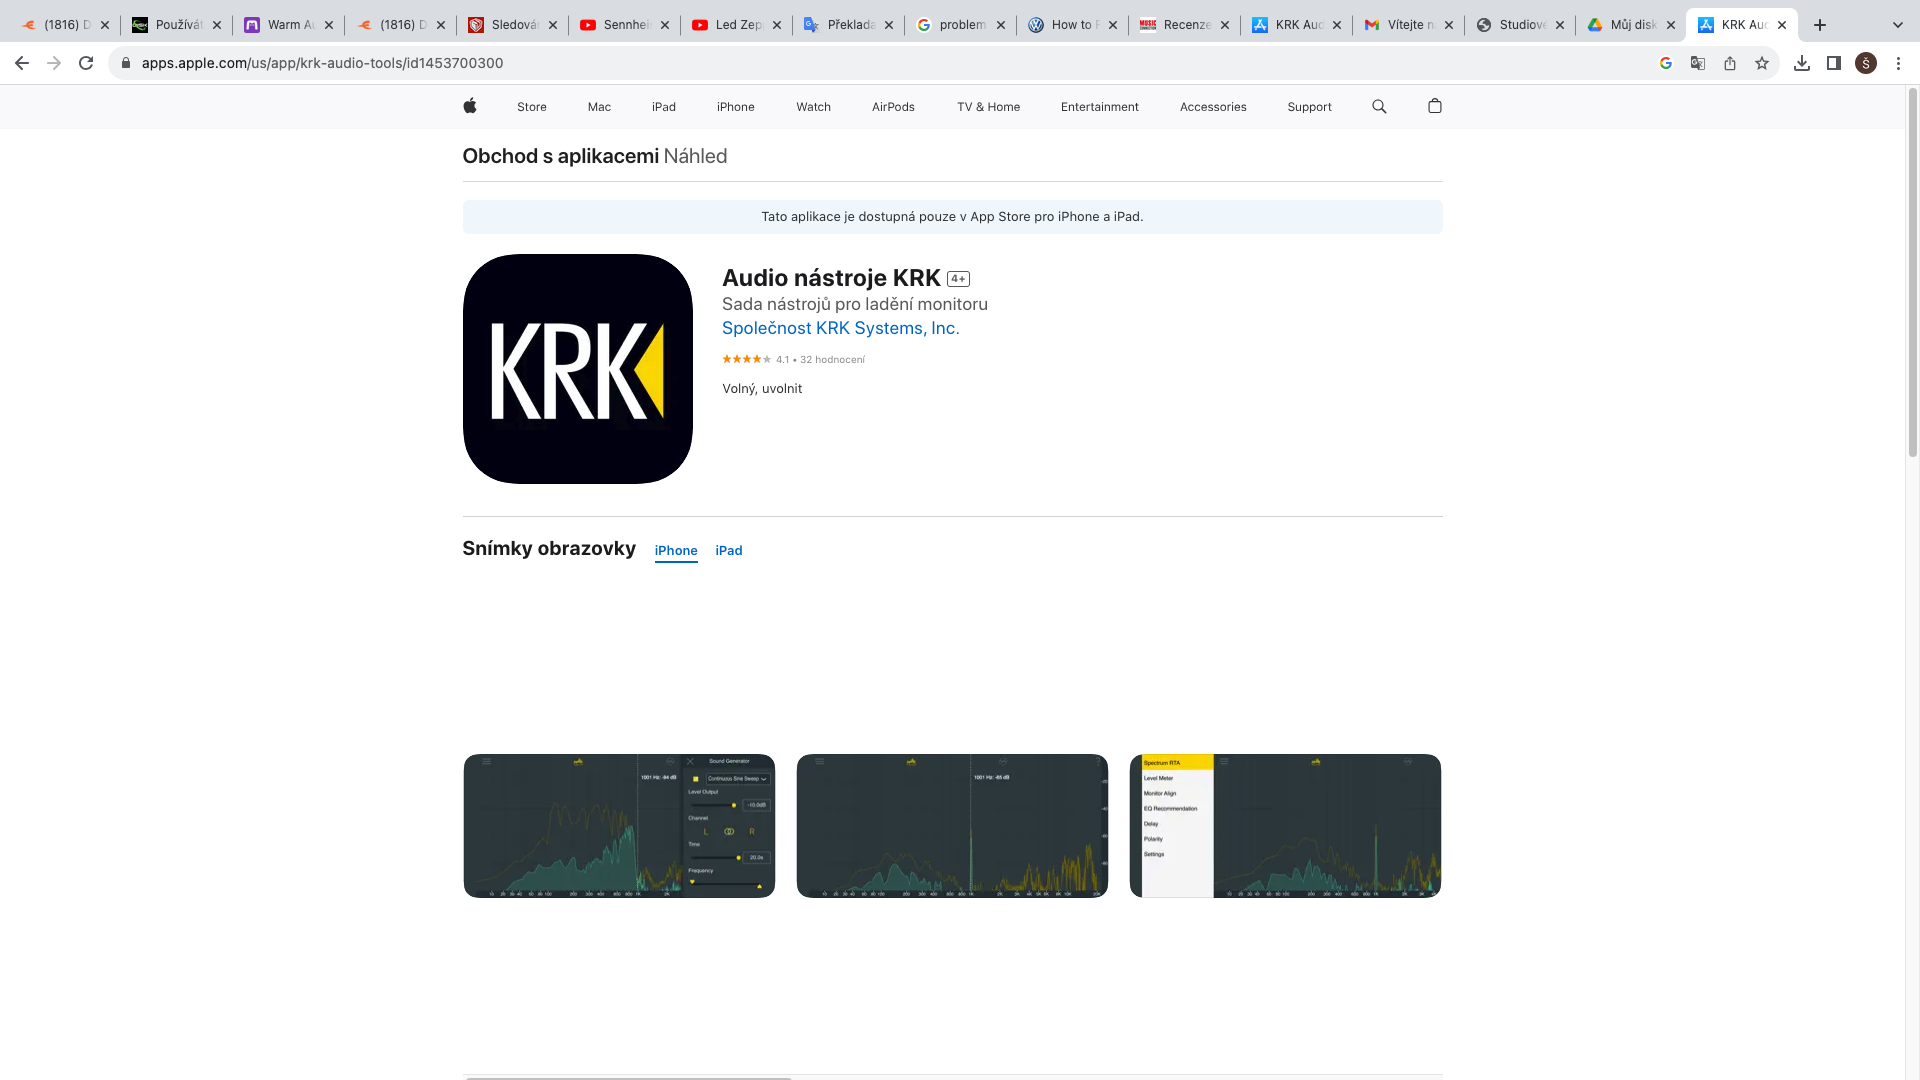The height and width of the screenshot is (1080, 1920).
Task: Open the shopping bag icon
Action: [1434, 106]
